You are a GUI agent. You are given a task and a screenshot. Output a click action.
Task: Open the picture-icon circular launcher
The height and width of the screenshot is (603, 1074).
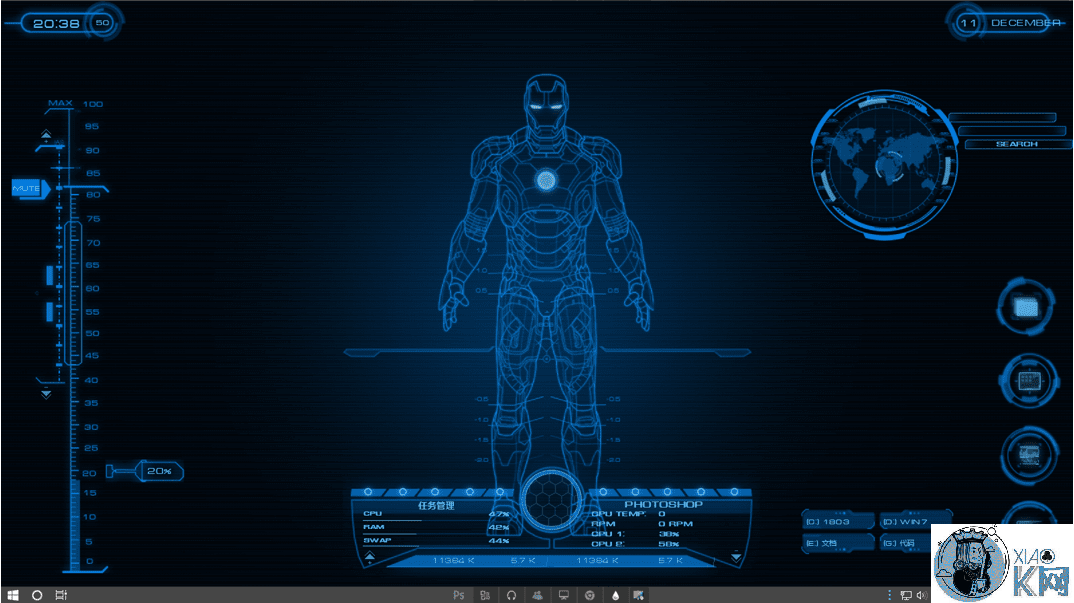(1029, 454)
